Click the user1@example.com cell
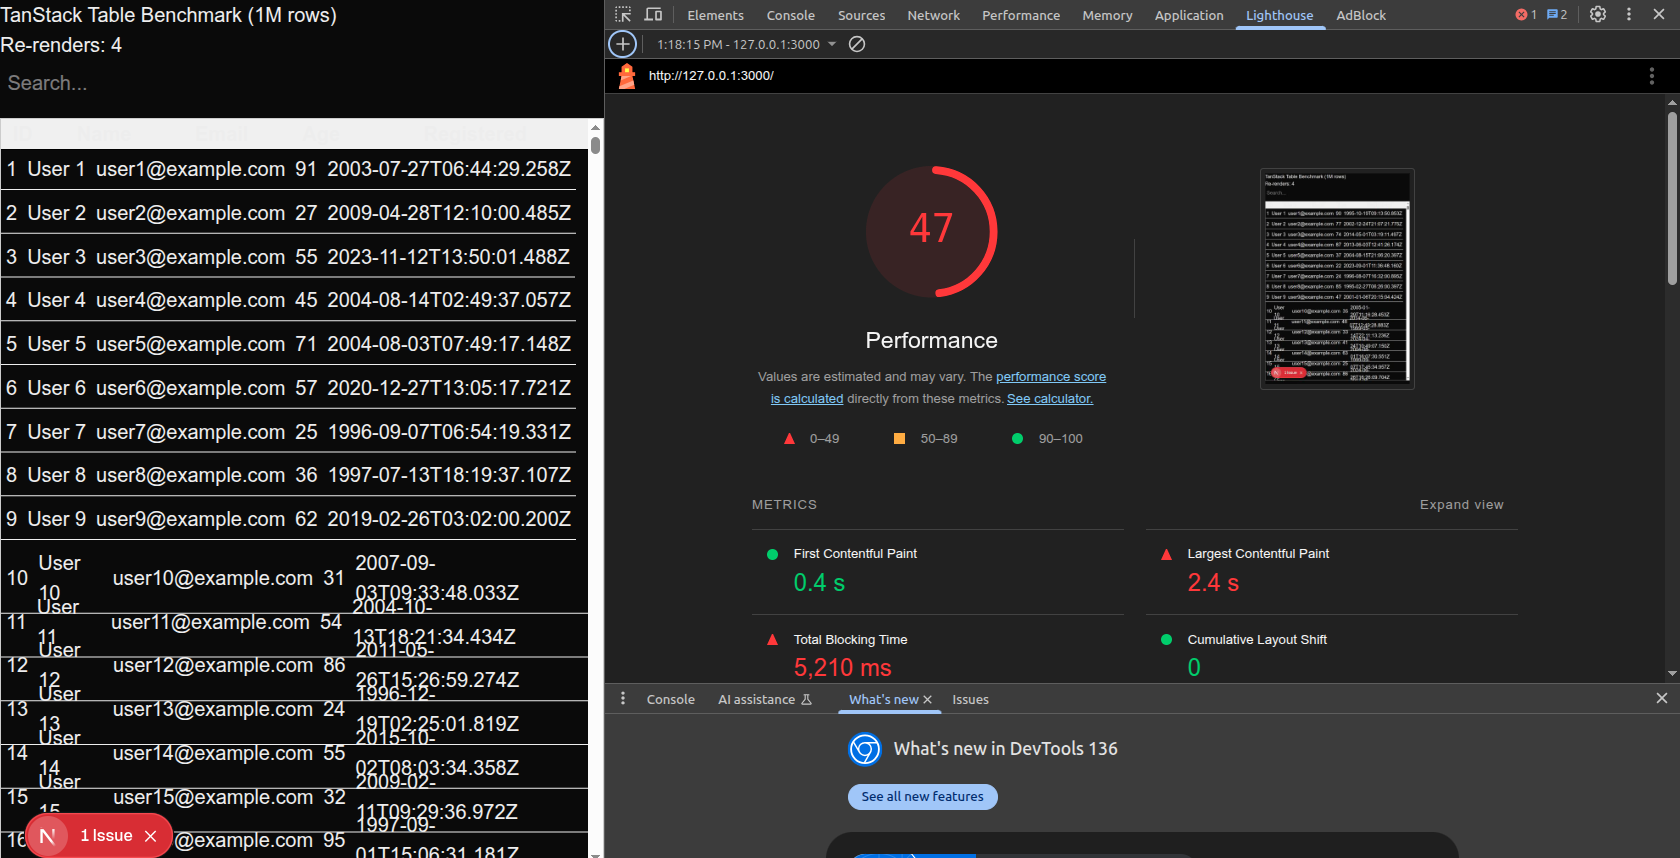Image resolution: width=1680 pixels, height=858 pixels. 191,170
